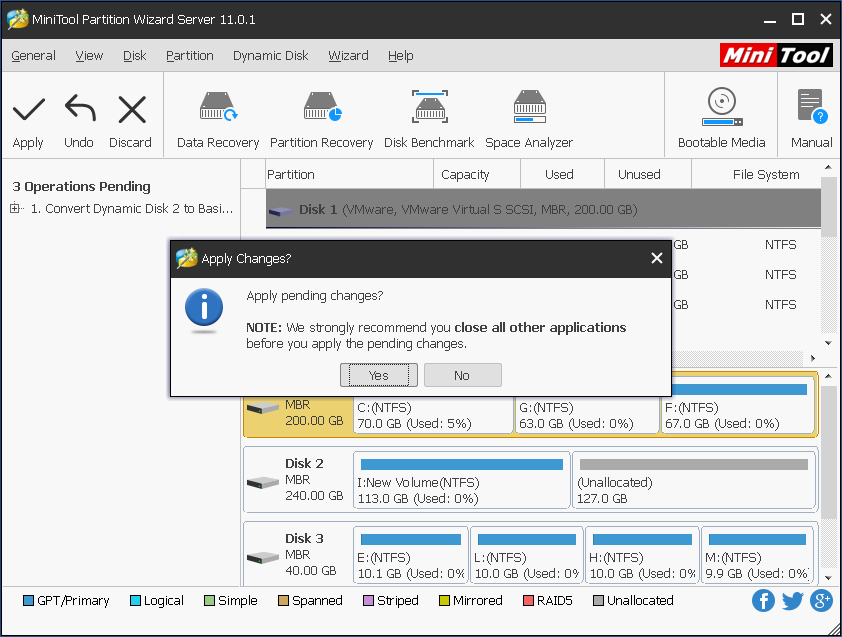Click the Discard X icon
842x637 pixels.
[132, 109]
